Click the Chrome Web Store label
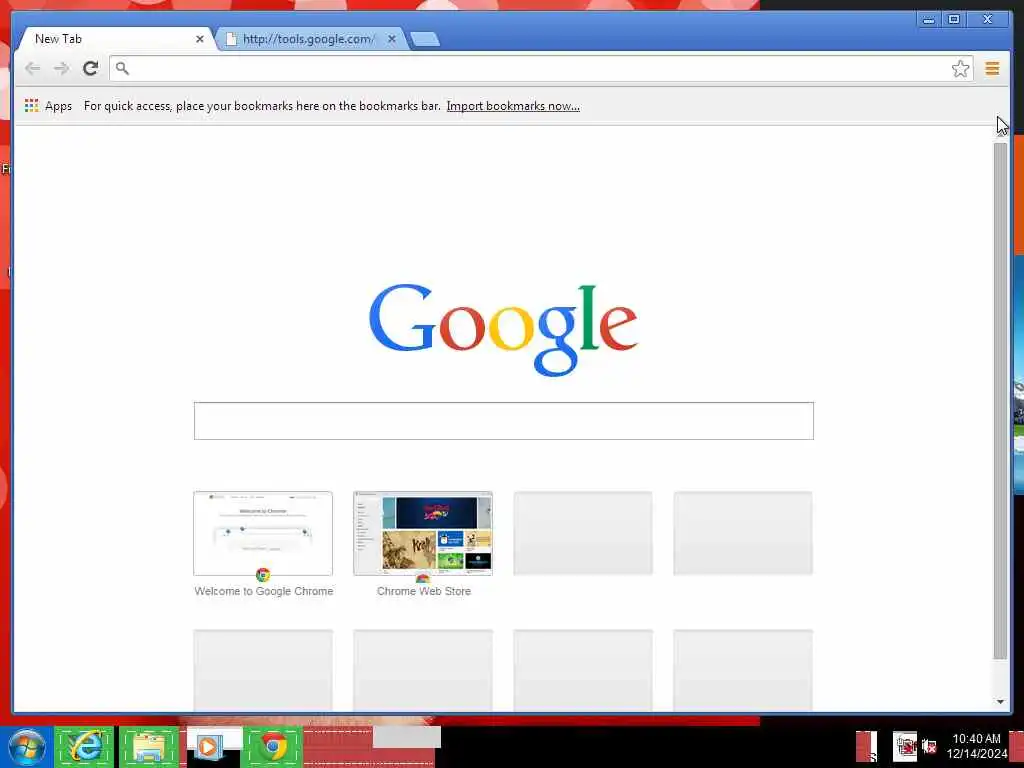This screenshot has width=1024, height=768. pyautogui.click(x=424, y=591)
